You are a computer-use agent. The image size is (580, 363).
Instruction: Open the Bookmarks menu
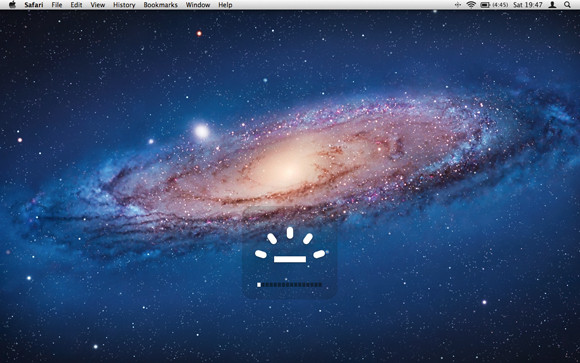point(161,5)
